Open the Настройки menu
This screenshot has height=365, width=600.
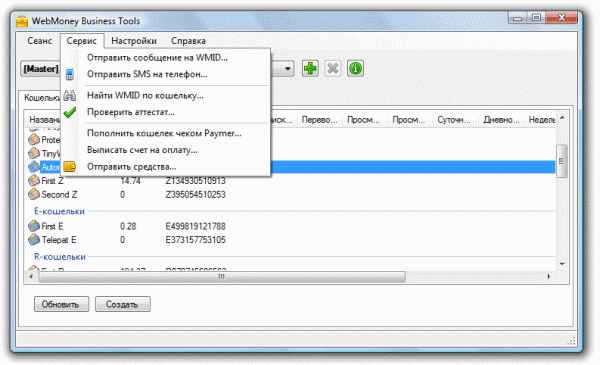tap(134, 41)
